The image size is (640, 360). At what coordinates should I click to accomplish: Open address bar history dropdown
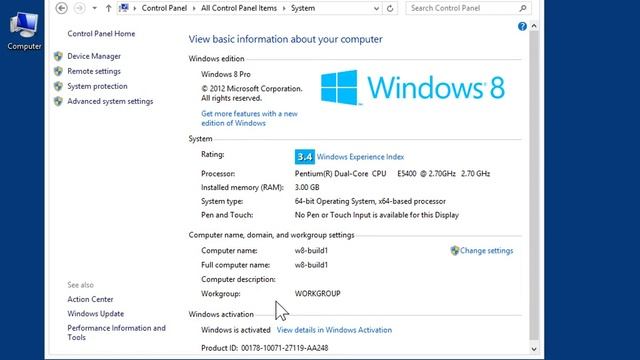(376, 8)
